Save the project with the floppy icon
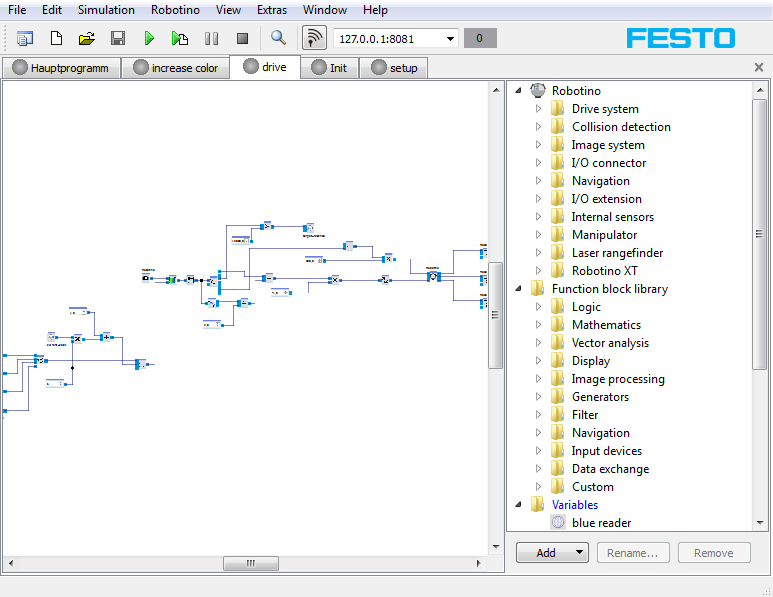This screenshot has height=597, width=773. [x=118, y=38]
